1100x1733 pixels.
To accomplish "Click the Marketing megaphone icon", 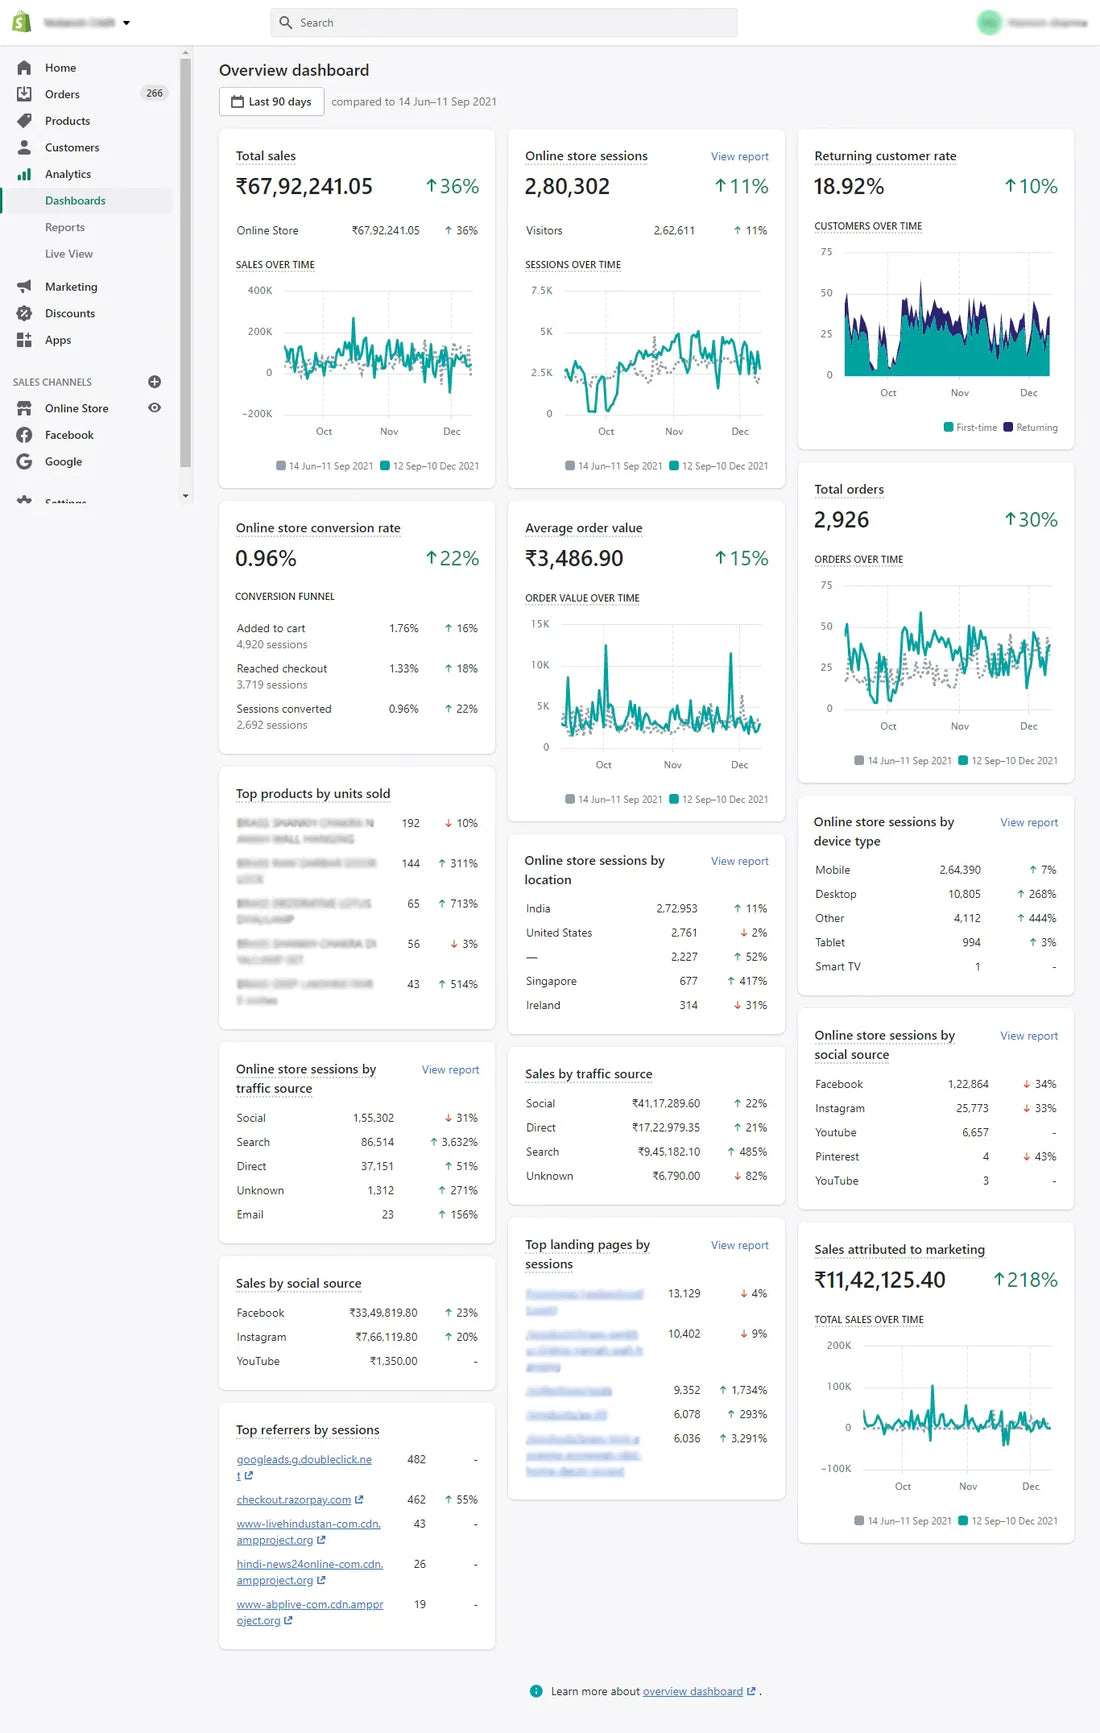I will 24,287.
